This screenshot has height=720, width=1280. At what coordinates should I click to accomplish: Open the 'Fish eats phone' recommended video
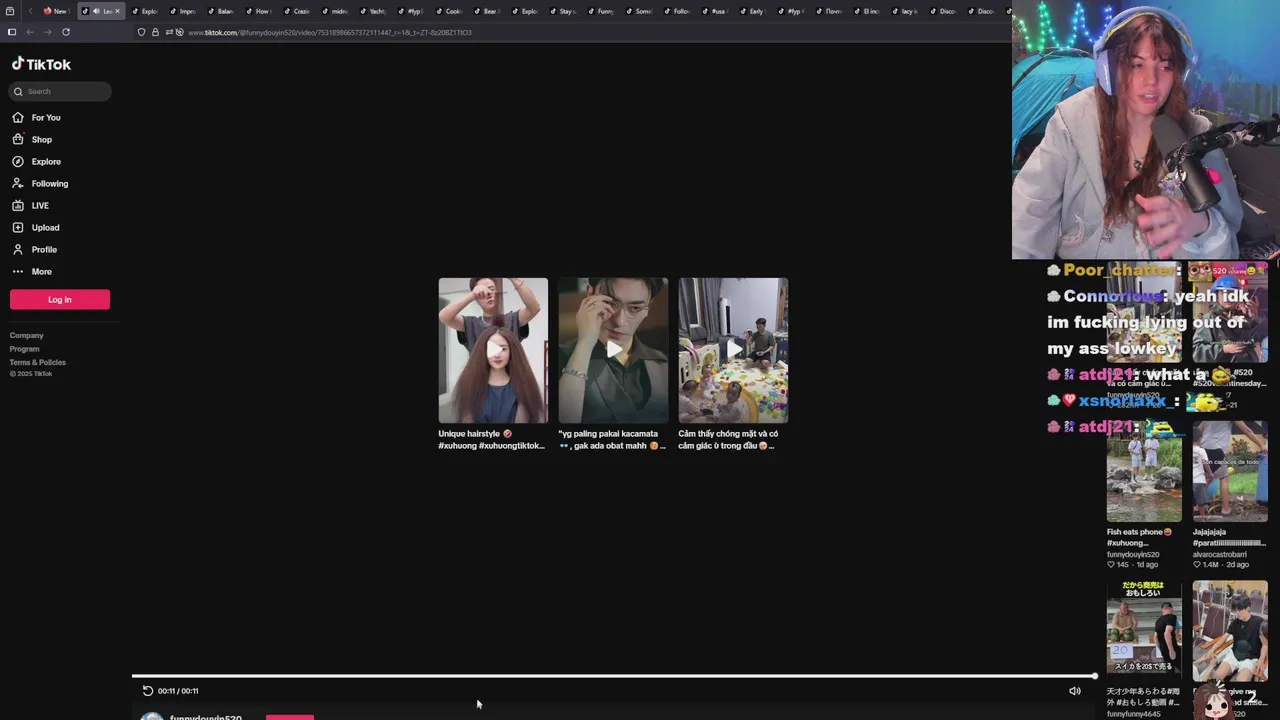click(1144, 472)
